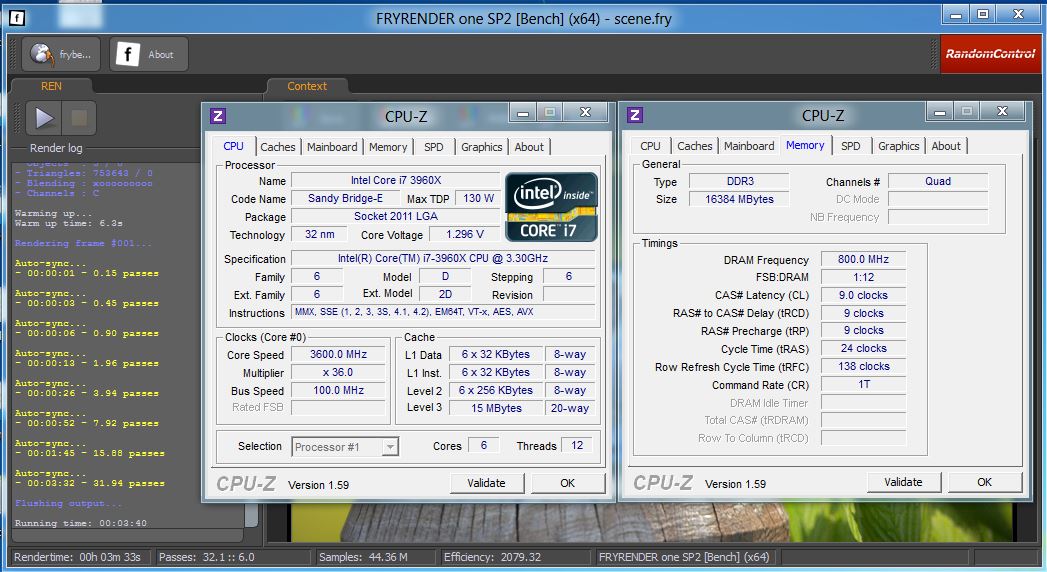The height and width of the screenshot is (572, 1047).
Task: Switch to the REN tab
Action: pyautogui.click(x=51, y=86)
